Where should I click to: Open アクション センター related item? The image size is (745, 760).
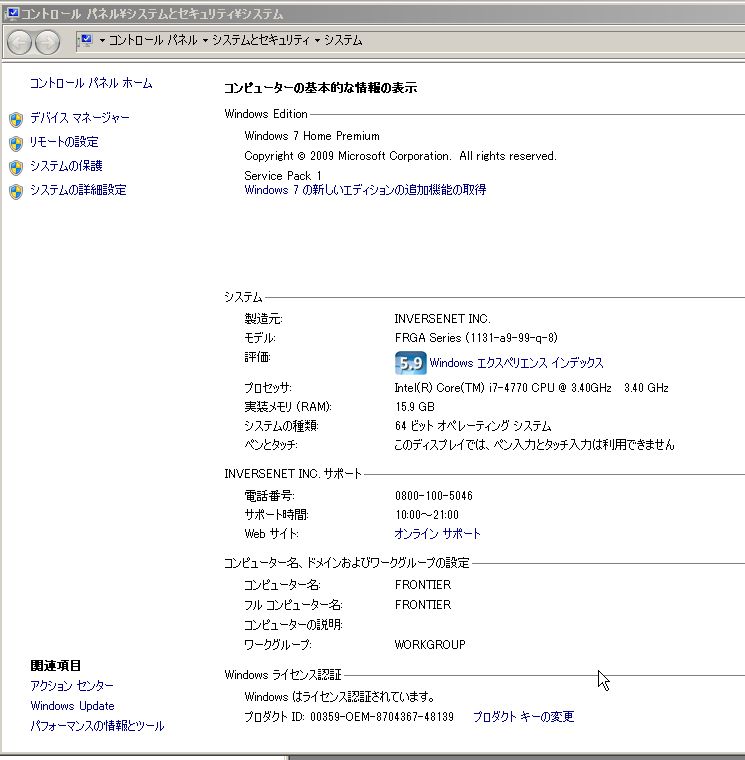pos(72,686)
